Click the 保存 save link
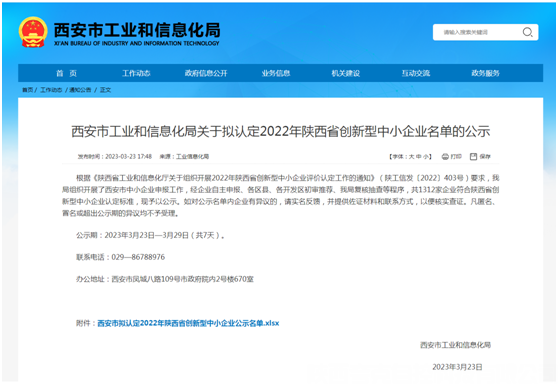Image resolution: width=558 pixels, height=384 pixels. (484, 157)
